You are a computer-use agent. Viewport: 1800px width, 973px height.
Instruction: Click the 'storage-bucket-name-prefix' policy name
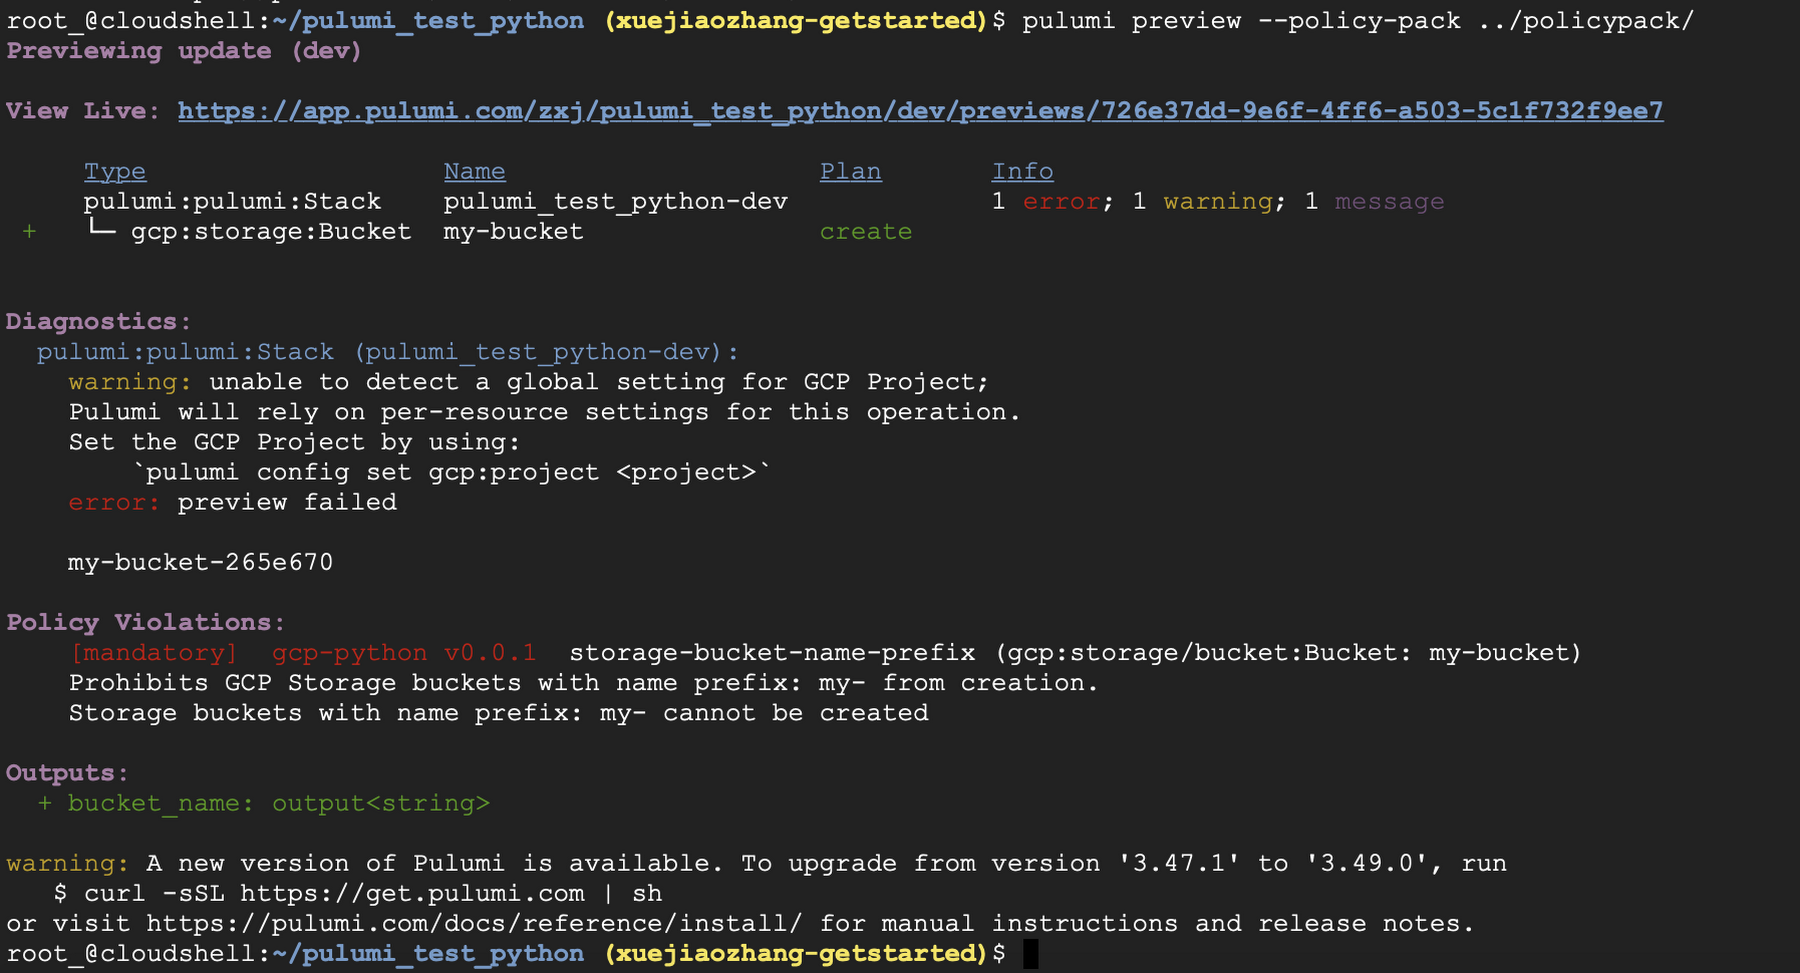772,653
